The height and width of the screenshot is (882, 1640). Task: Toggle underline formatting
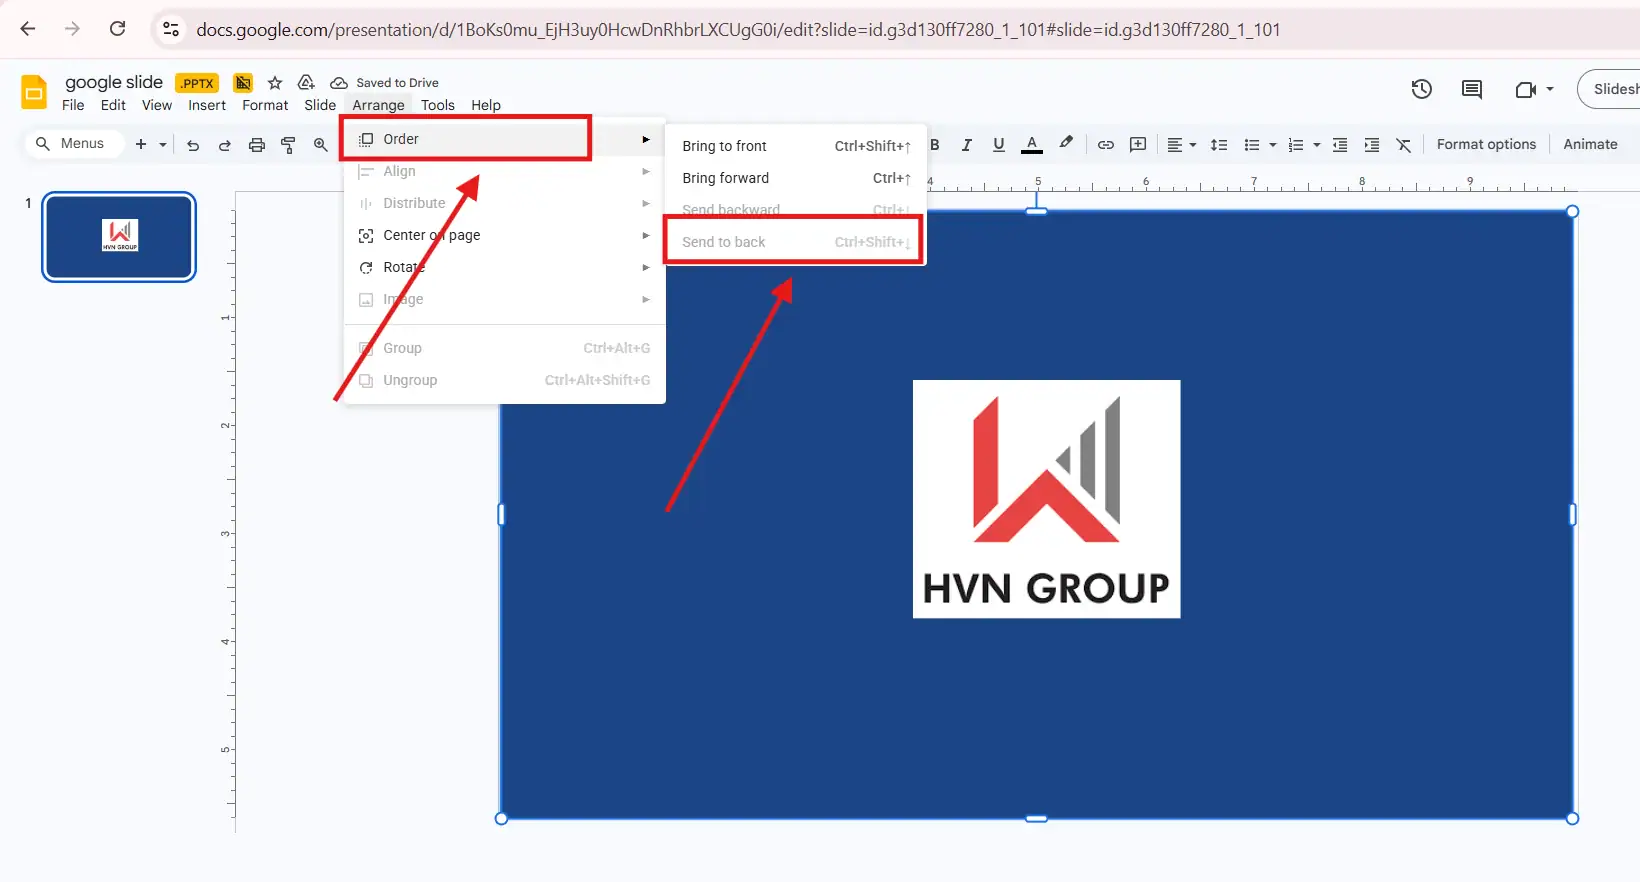998,145
